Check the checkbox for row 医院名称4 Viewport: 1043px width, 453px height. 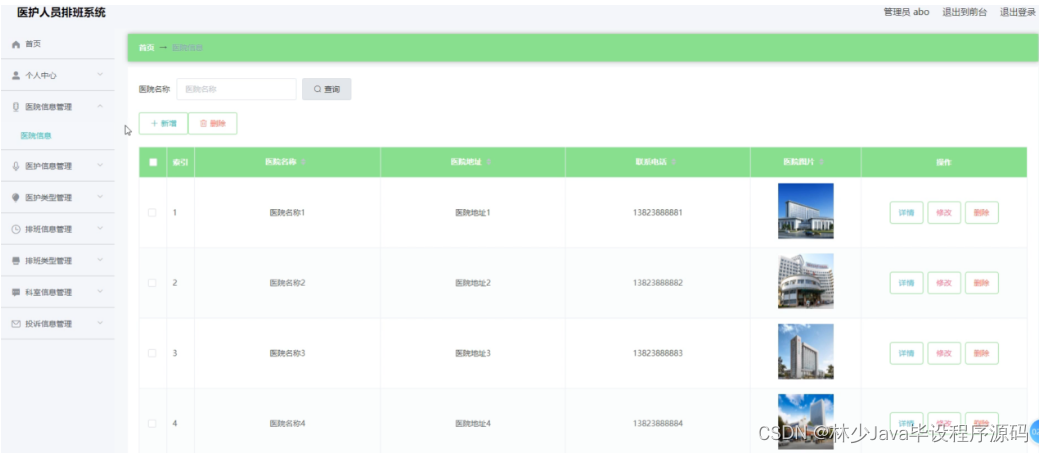coord(152,424)
